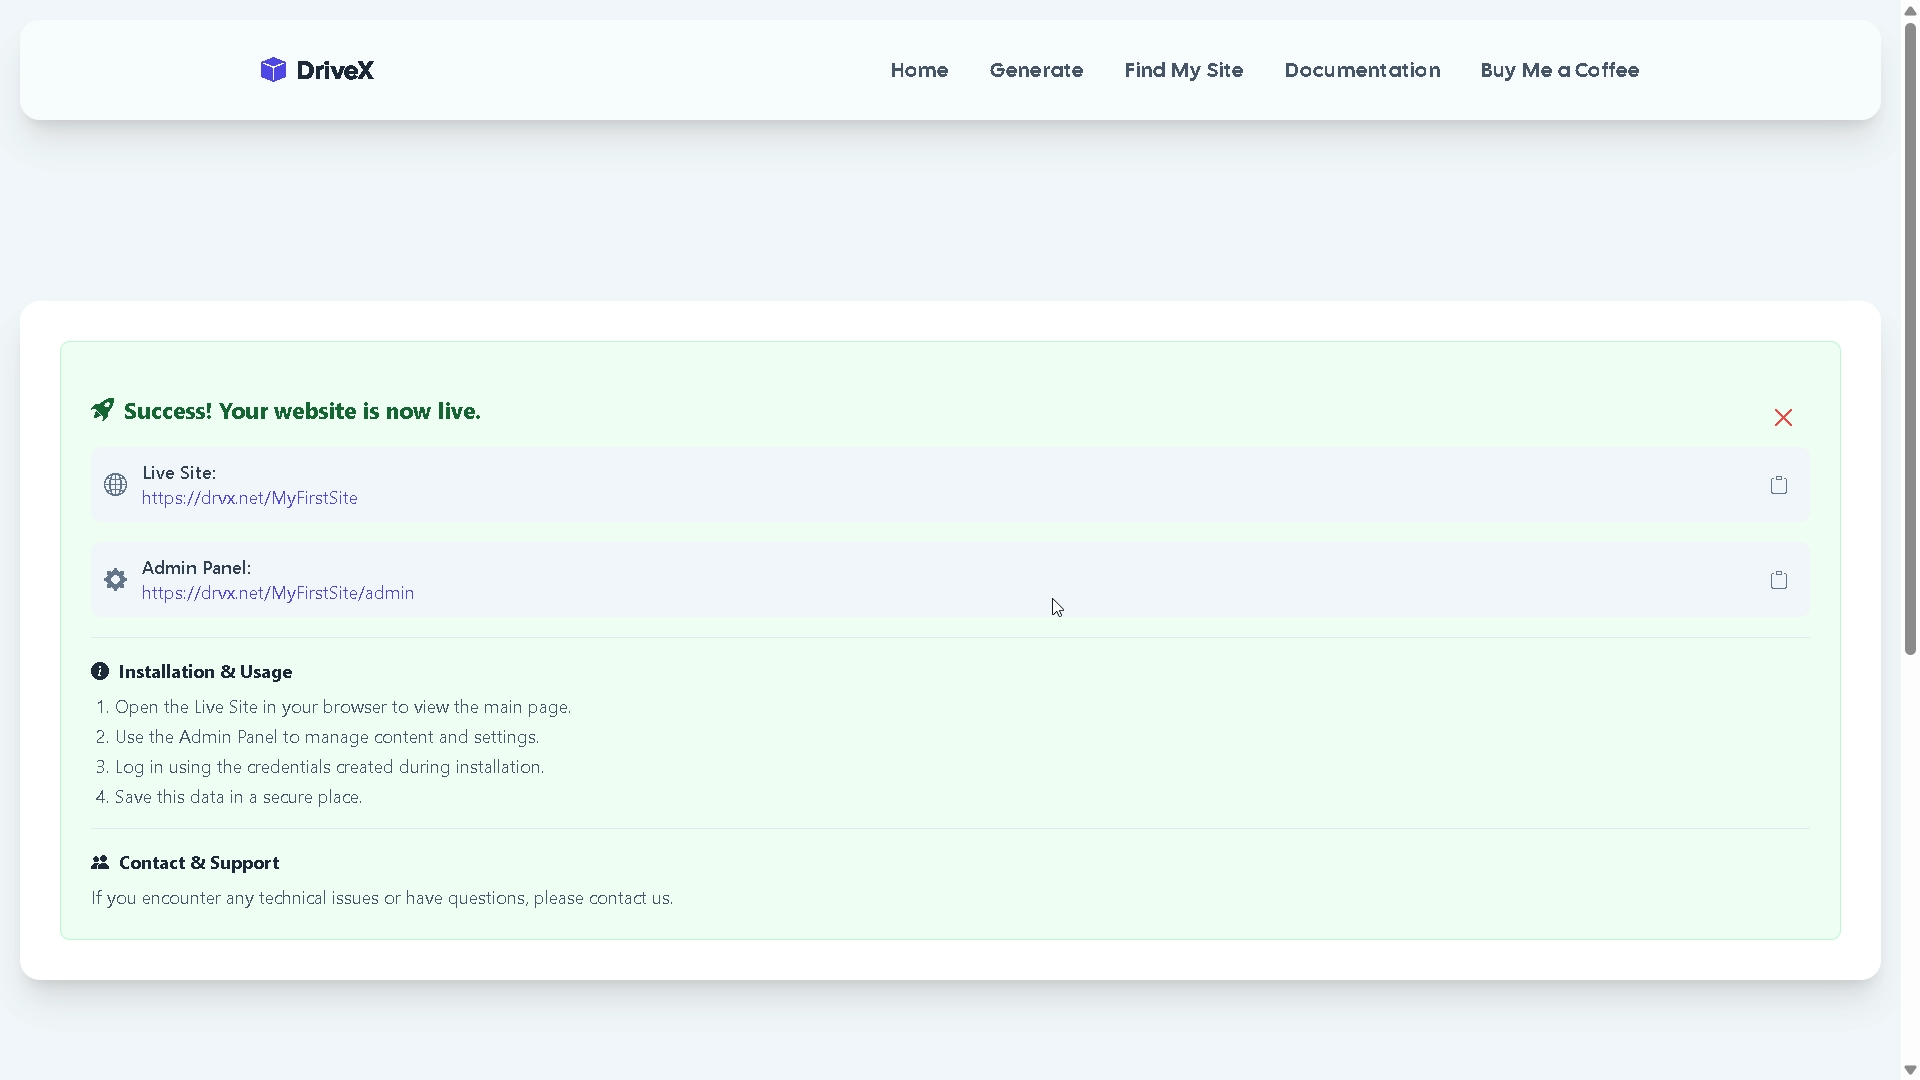Open the Find My Site nav link

point(1183,70)
